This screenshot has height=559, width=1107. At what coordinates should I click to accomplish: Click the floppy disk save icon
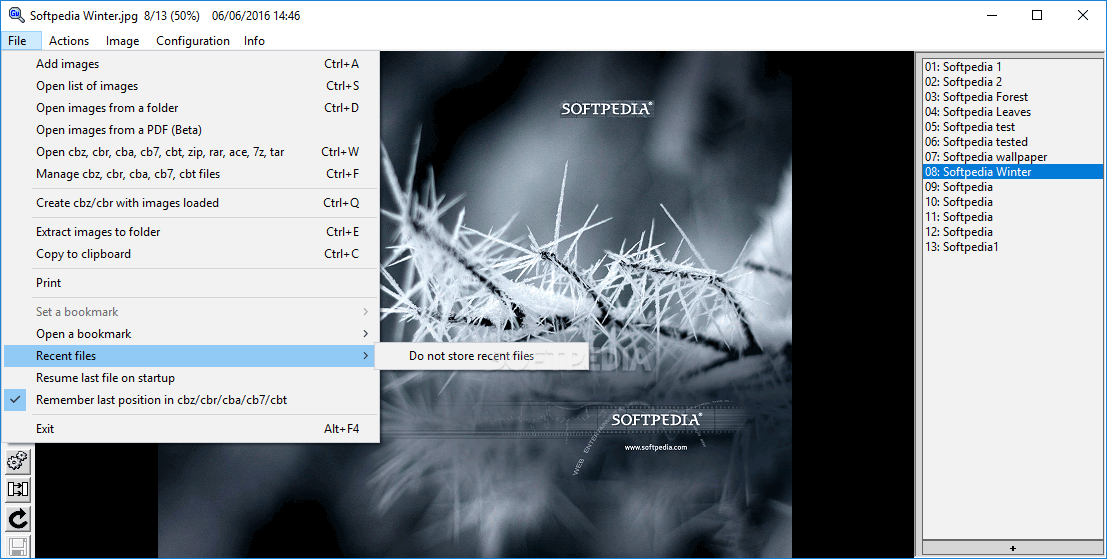coord(18,547)
